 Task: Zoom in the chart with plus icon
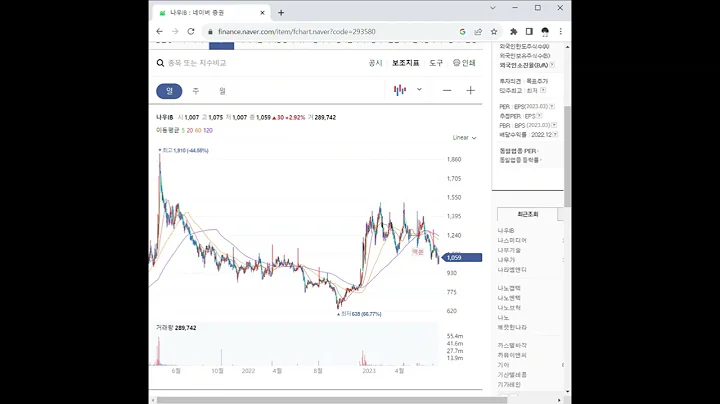(x=470, y=90)
